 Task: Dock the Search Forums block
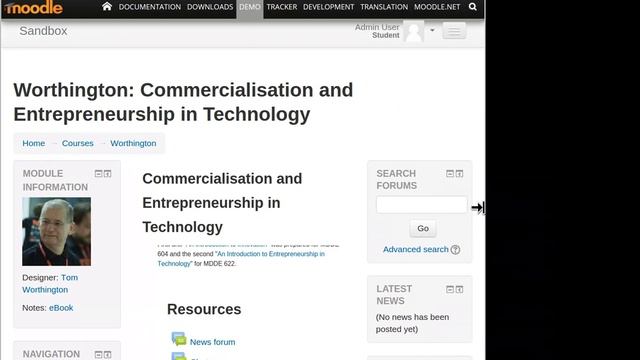[x=460, y=173]
